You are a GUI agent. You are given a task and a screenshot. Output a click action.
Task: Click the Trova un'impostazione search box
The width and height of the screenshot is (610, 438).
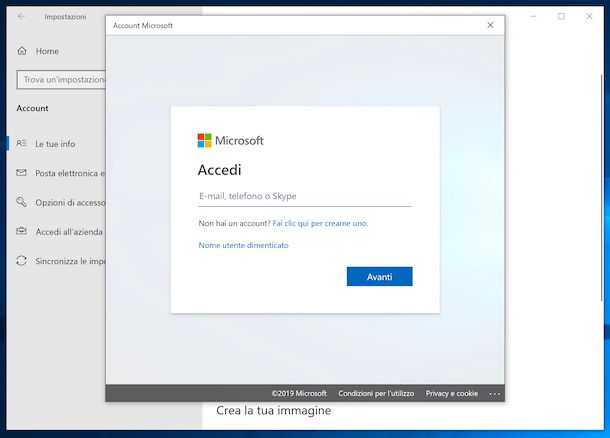pos(61,80)
